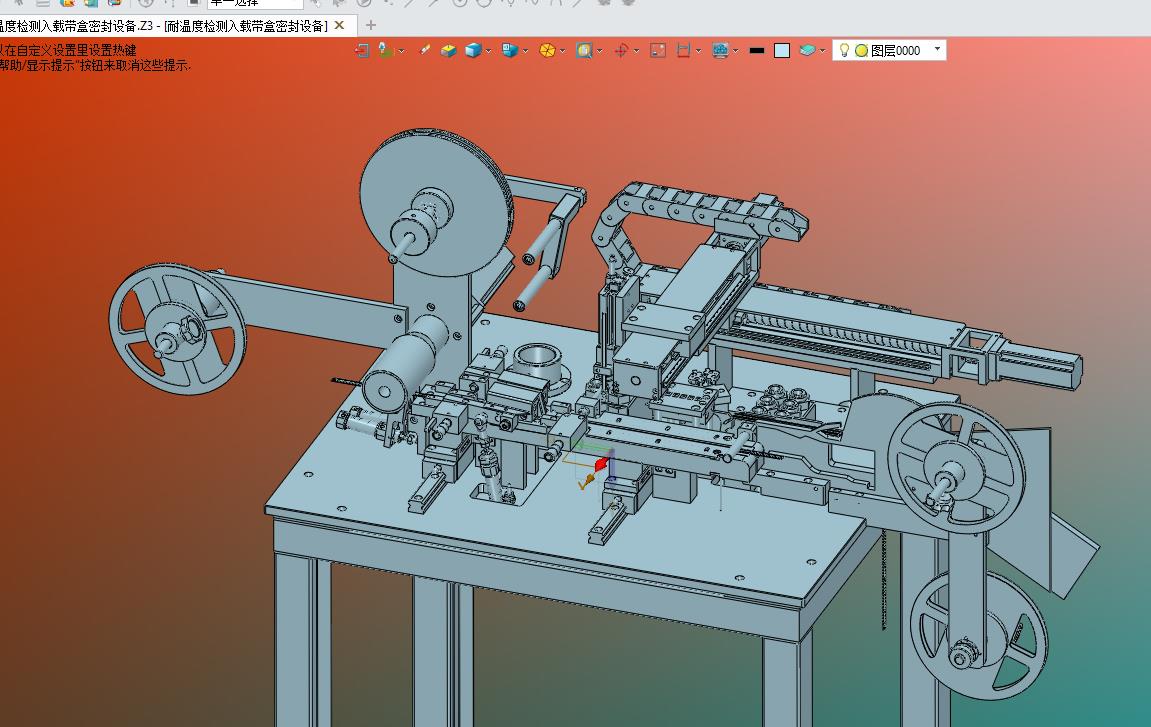Image resolution: width=1151 pixels, height=727 pixels.
Task: Open dropdown arrow beside green base icon
Action: [x=402, y=51]
